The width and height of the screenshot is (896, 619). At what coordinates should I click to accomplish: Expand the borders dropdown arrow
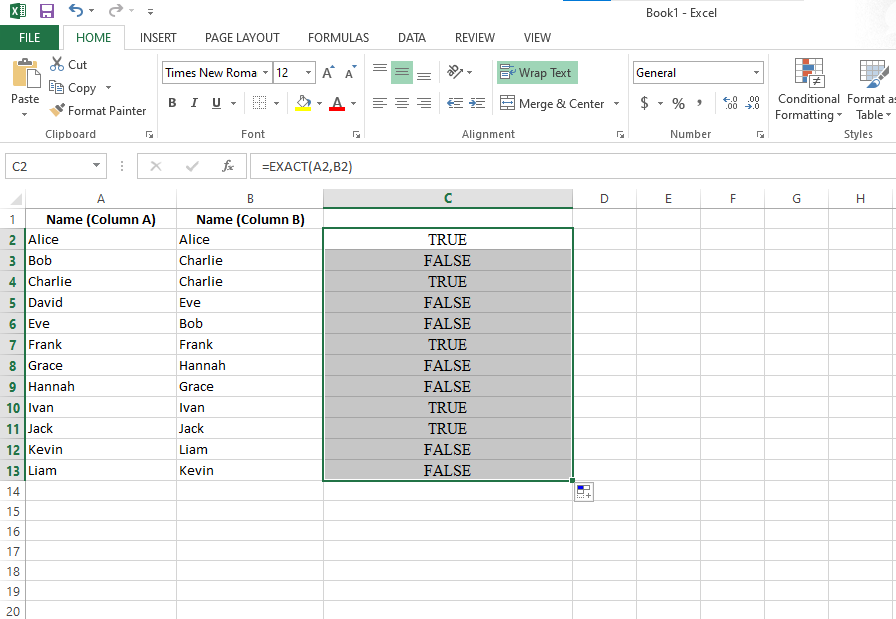point(277,103)
